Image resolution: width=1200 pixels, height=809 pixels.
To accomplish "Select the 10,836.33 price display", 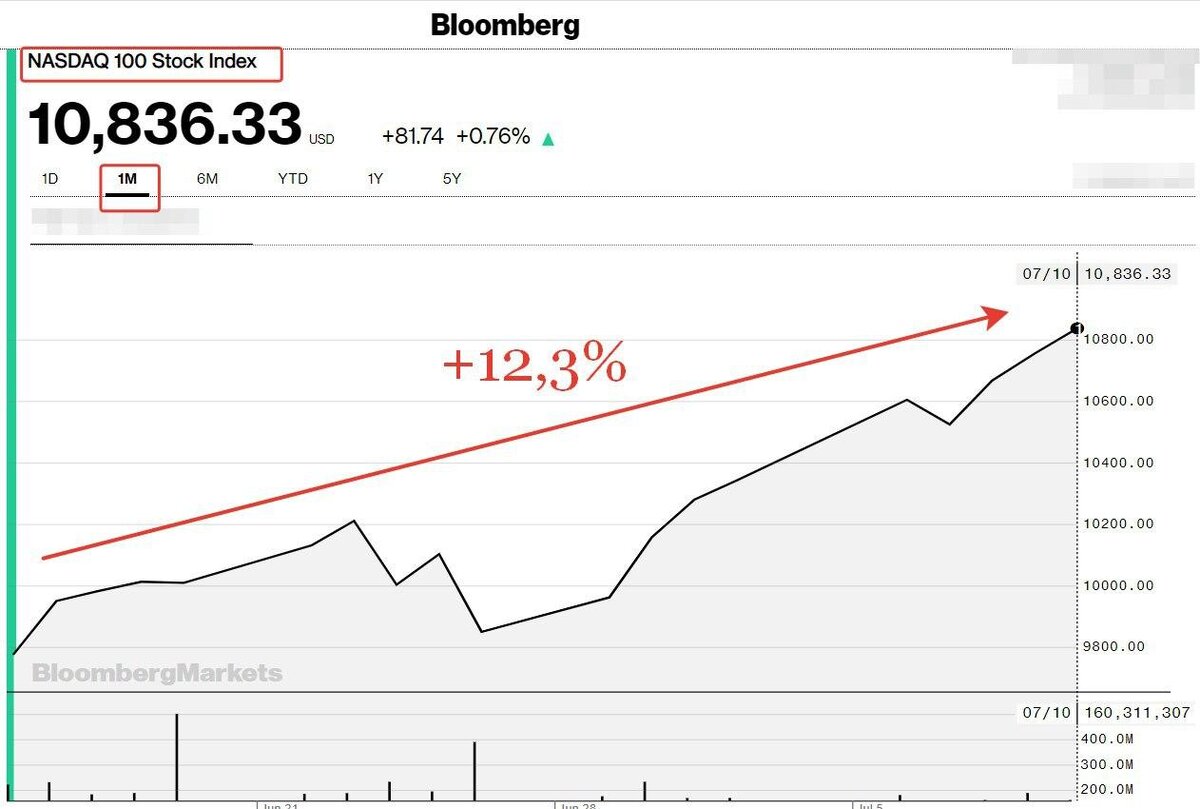I will pos(163,122).
